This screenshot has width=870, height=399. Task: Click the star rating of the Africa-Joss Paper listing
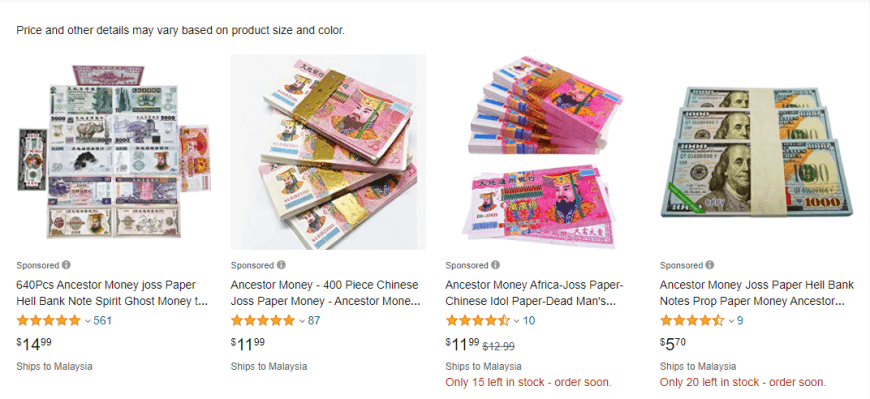pyautogui.click(x=478, y=320)
